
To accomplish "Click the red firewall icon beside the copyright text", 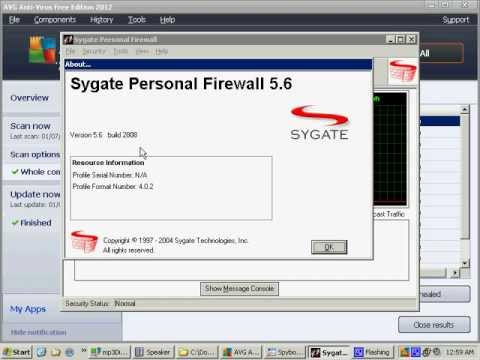I will pyautogui.click(x=84, y=242).
